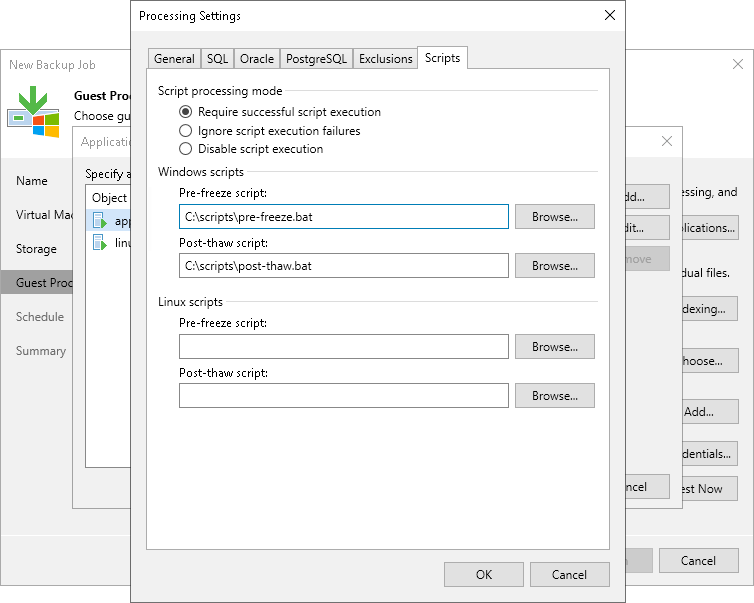Close the New Backup Job wizard window

(x=738, y=64)
